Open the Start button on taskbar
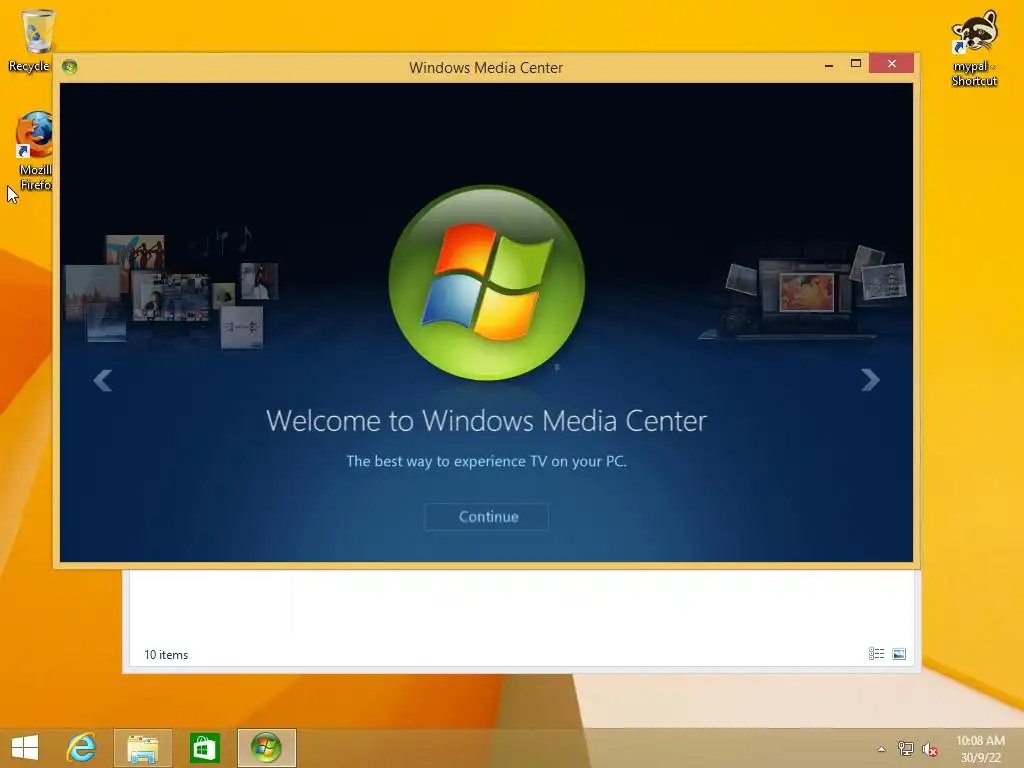Viewport: 1024px width, 768px height. click(x=25, y=748)
